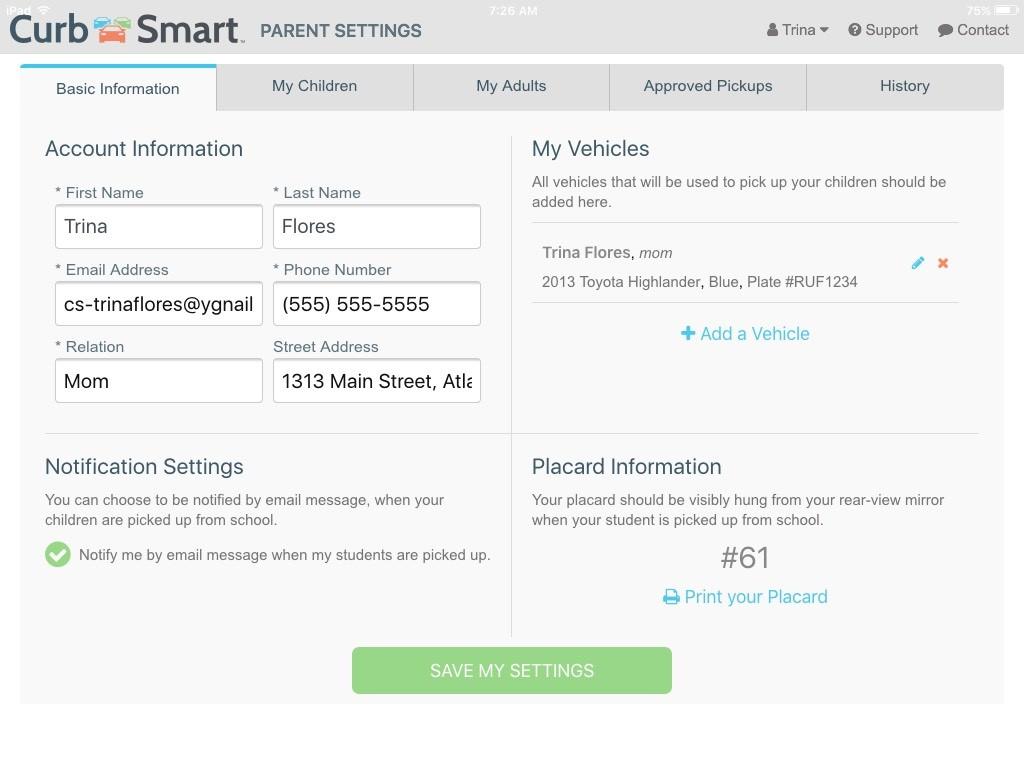The width and height of the screenshot is (1024, 768).
Task: Remove vehicle with the orange X icon
Action: [x=943, y=263]
